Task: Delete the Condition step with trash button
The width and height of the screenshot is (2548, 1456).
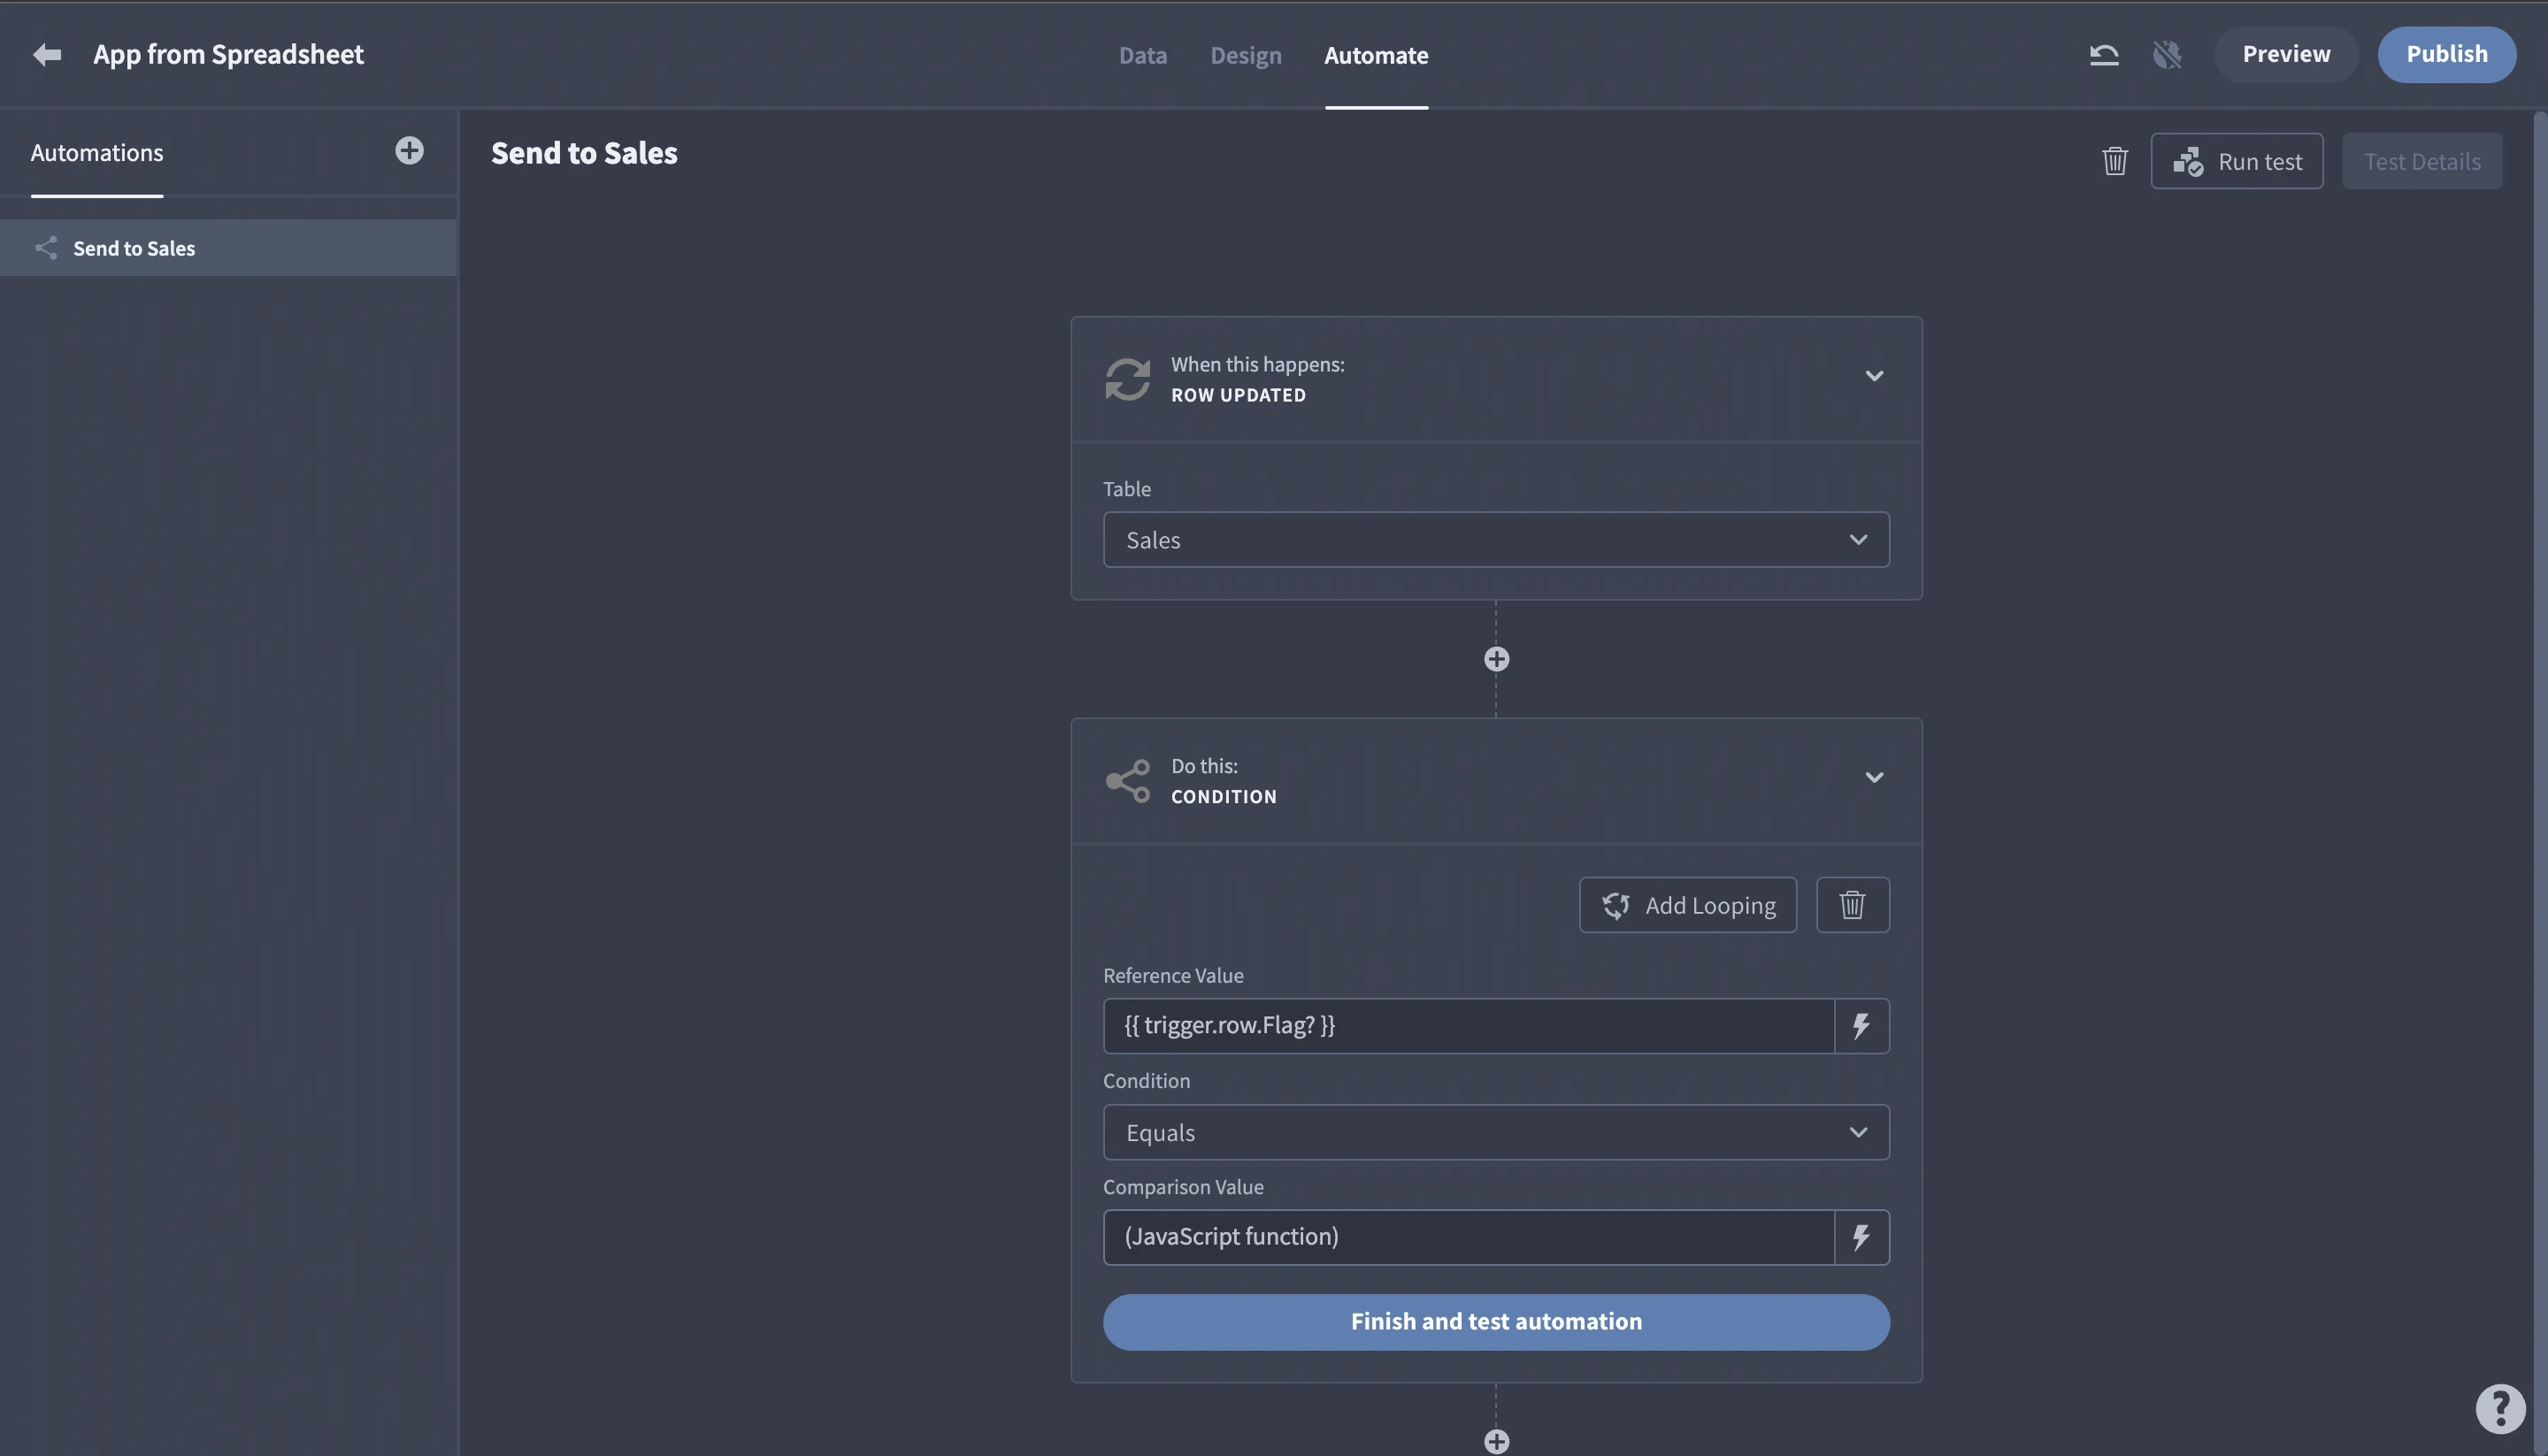Action: pyautogui.click(x=1852, y=905)
